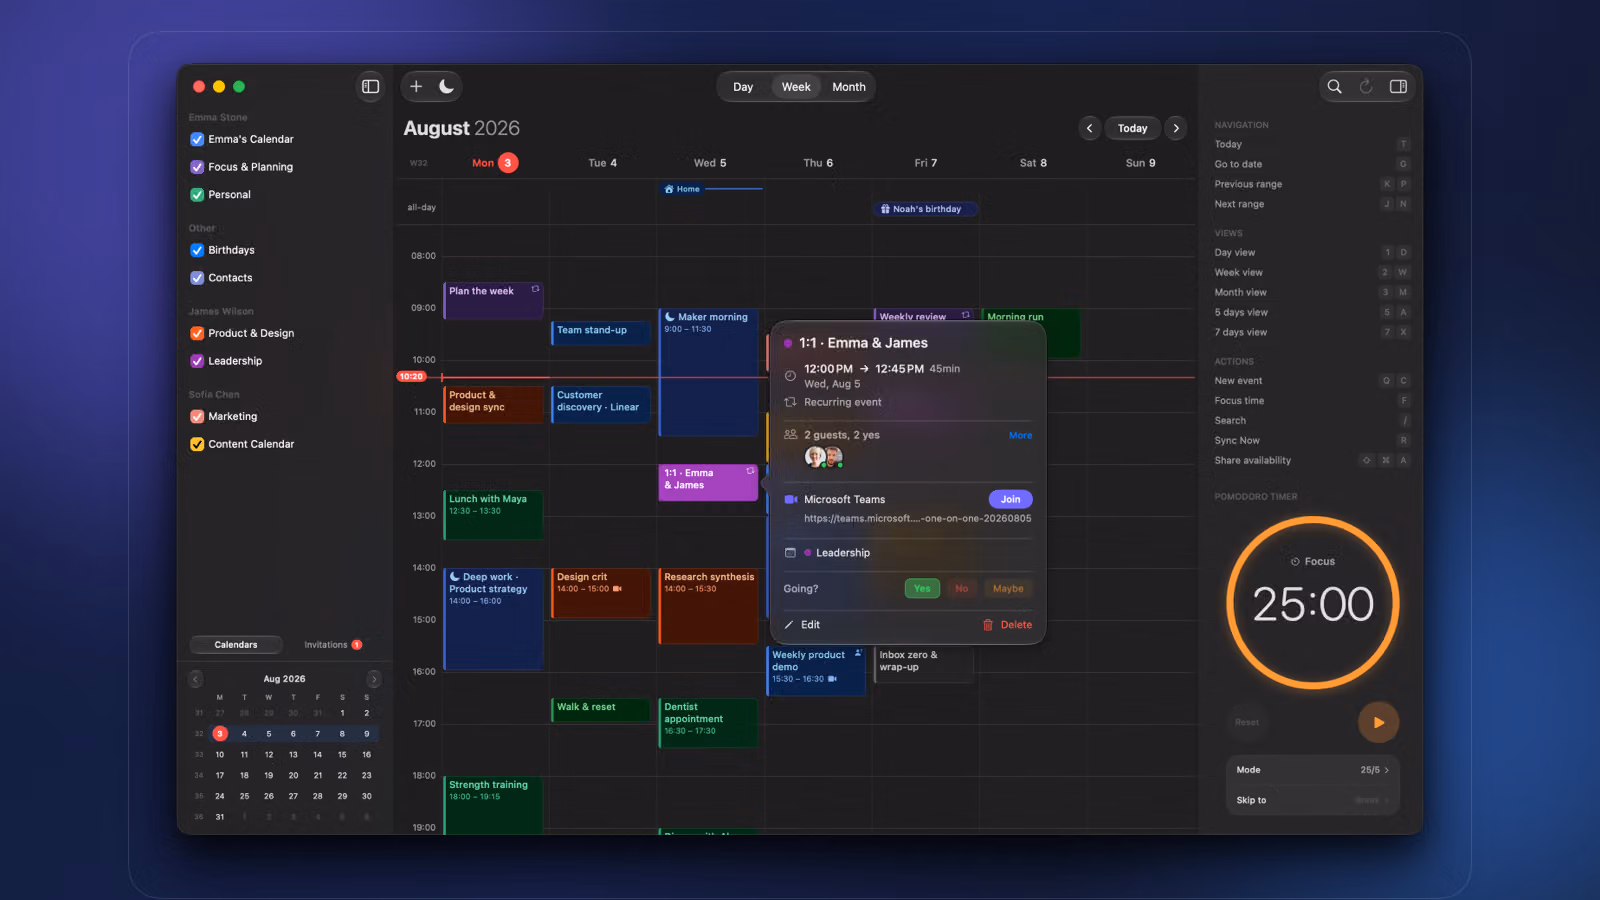Screen dimensions: 1600x900
Task: Select the Calendars tab
Action: pyautogui.click(x=236, y=645)
